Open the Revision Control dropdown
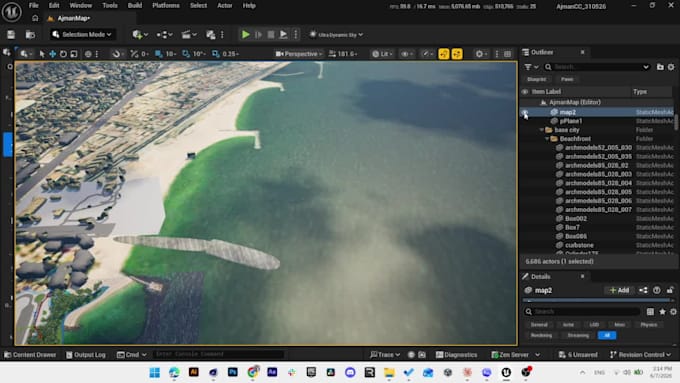The height and width of the screenshot is (383, 680). pyautogui.click(x=641, y=355)
